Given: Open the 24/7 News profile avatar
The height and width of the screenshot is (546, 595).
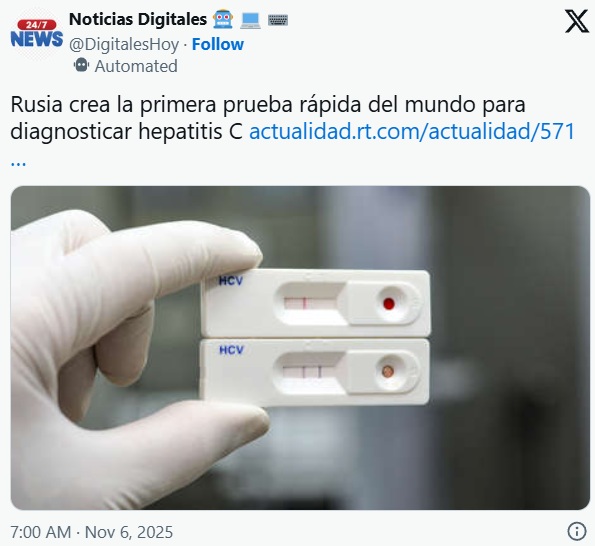Looking at the screenshot, I should [x=36, y=35].
